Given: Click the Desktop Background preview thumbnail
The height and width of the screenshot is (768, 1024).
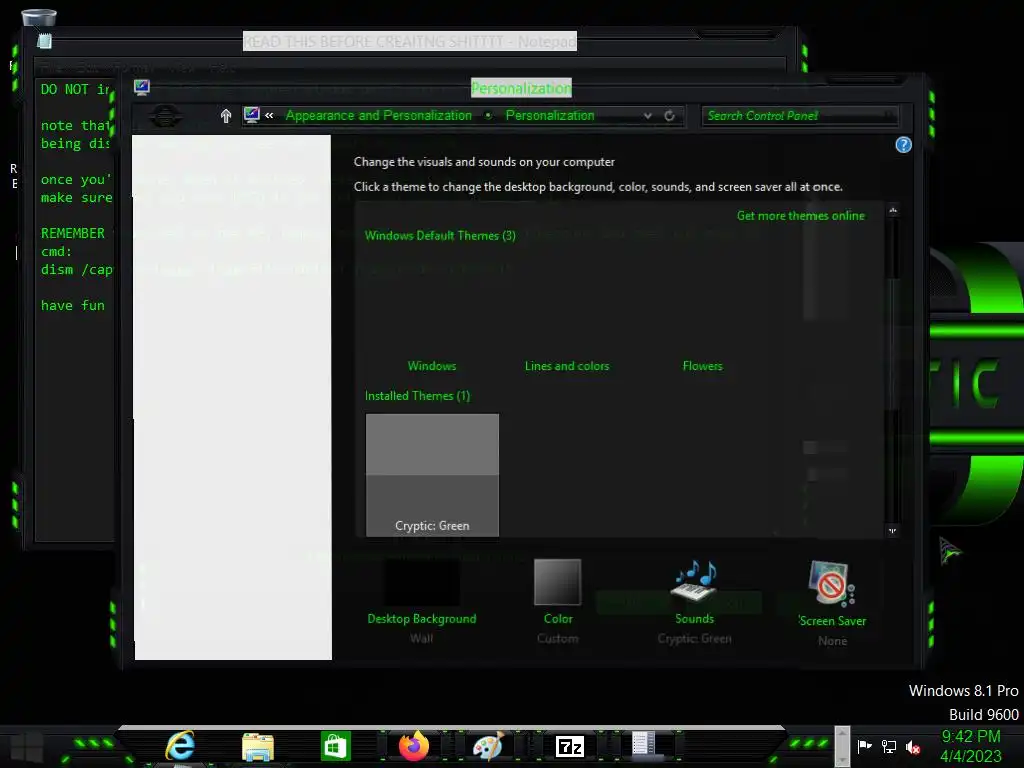Looking at the screenshot, I should [x=422, y=582].
